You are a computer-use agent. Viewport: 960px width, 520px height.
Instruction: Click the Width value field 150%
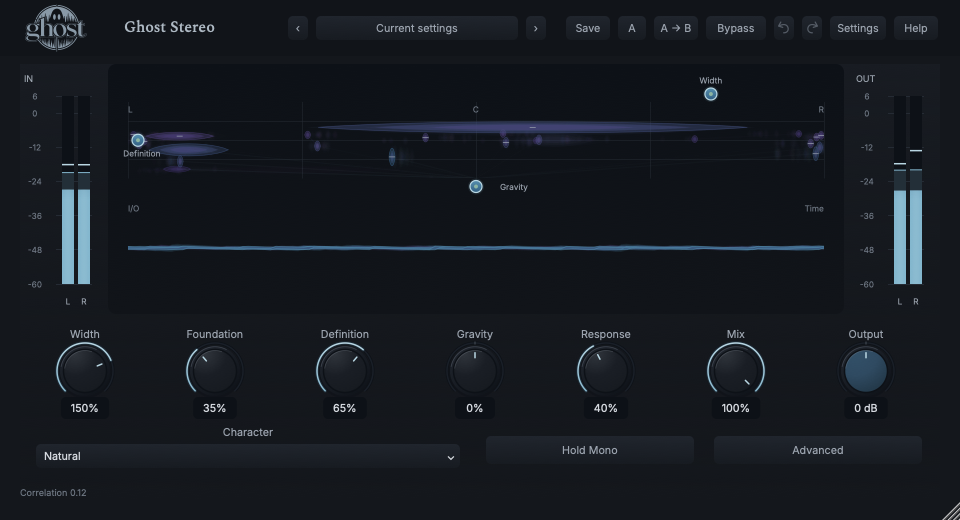(84, 408)
